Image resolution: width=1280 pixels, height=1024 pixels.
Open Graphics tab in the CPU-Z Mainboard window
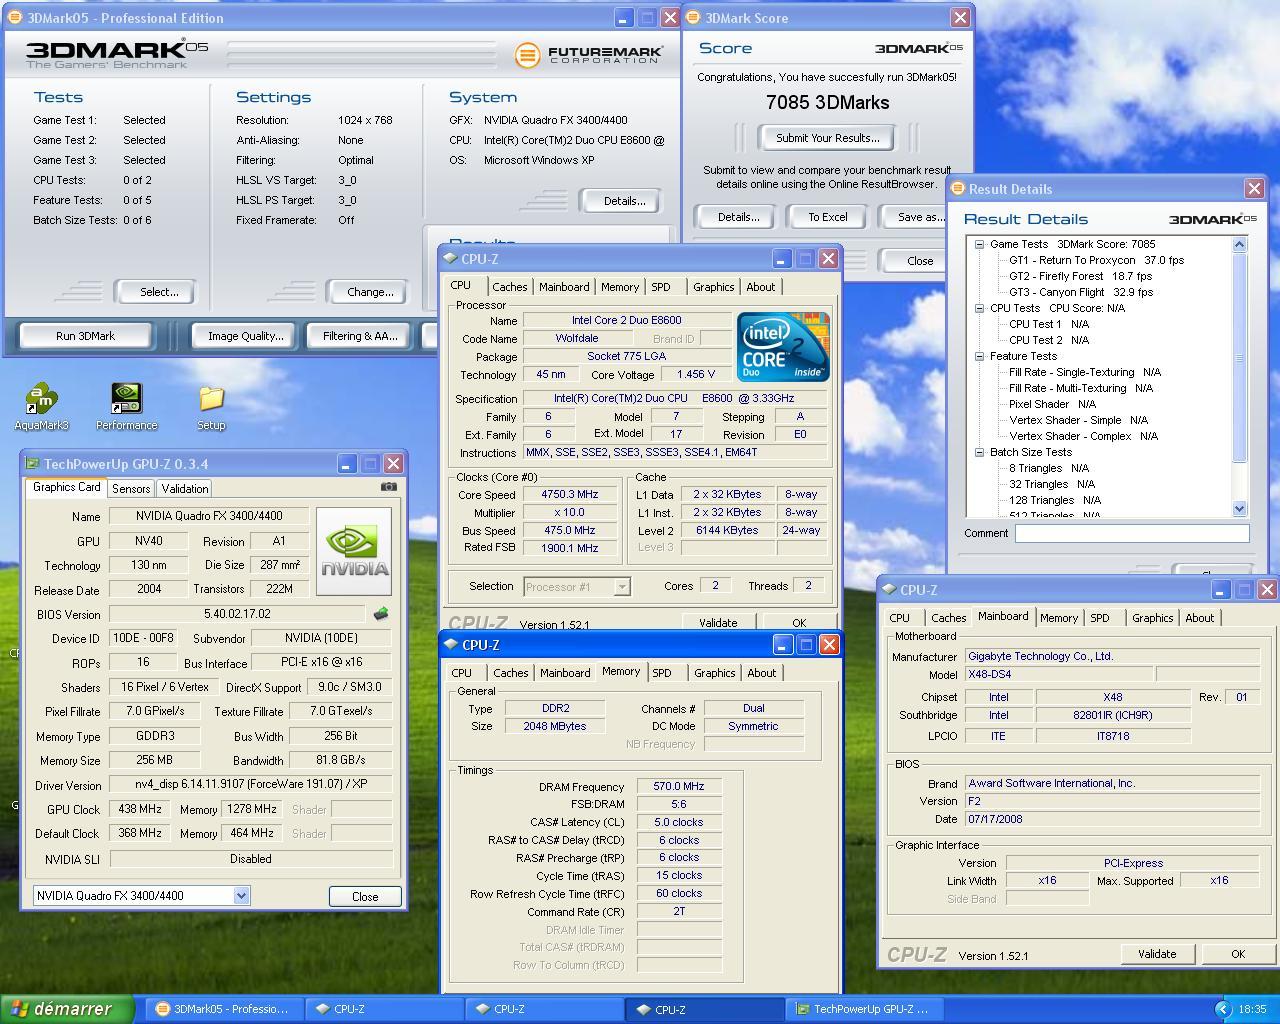click(1152, 618)
